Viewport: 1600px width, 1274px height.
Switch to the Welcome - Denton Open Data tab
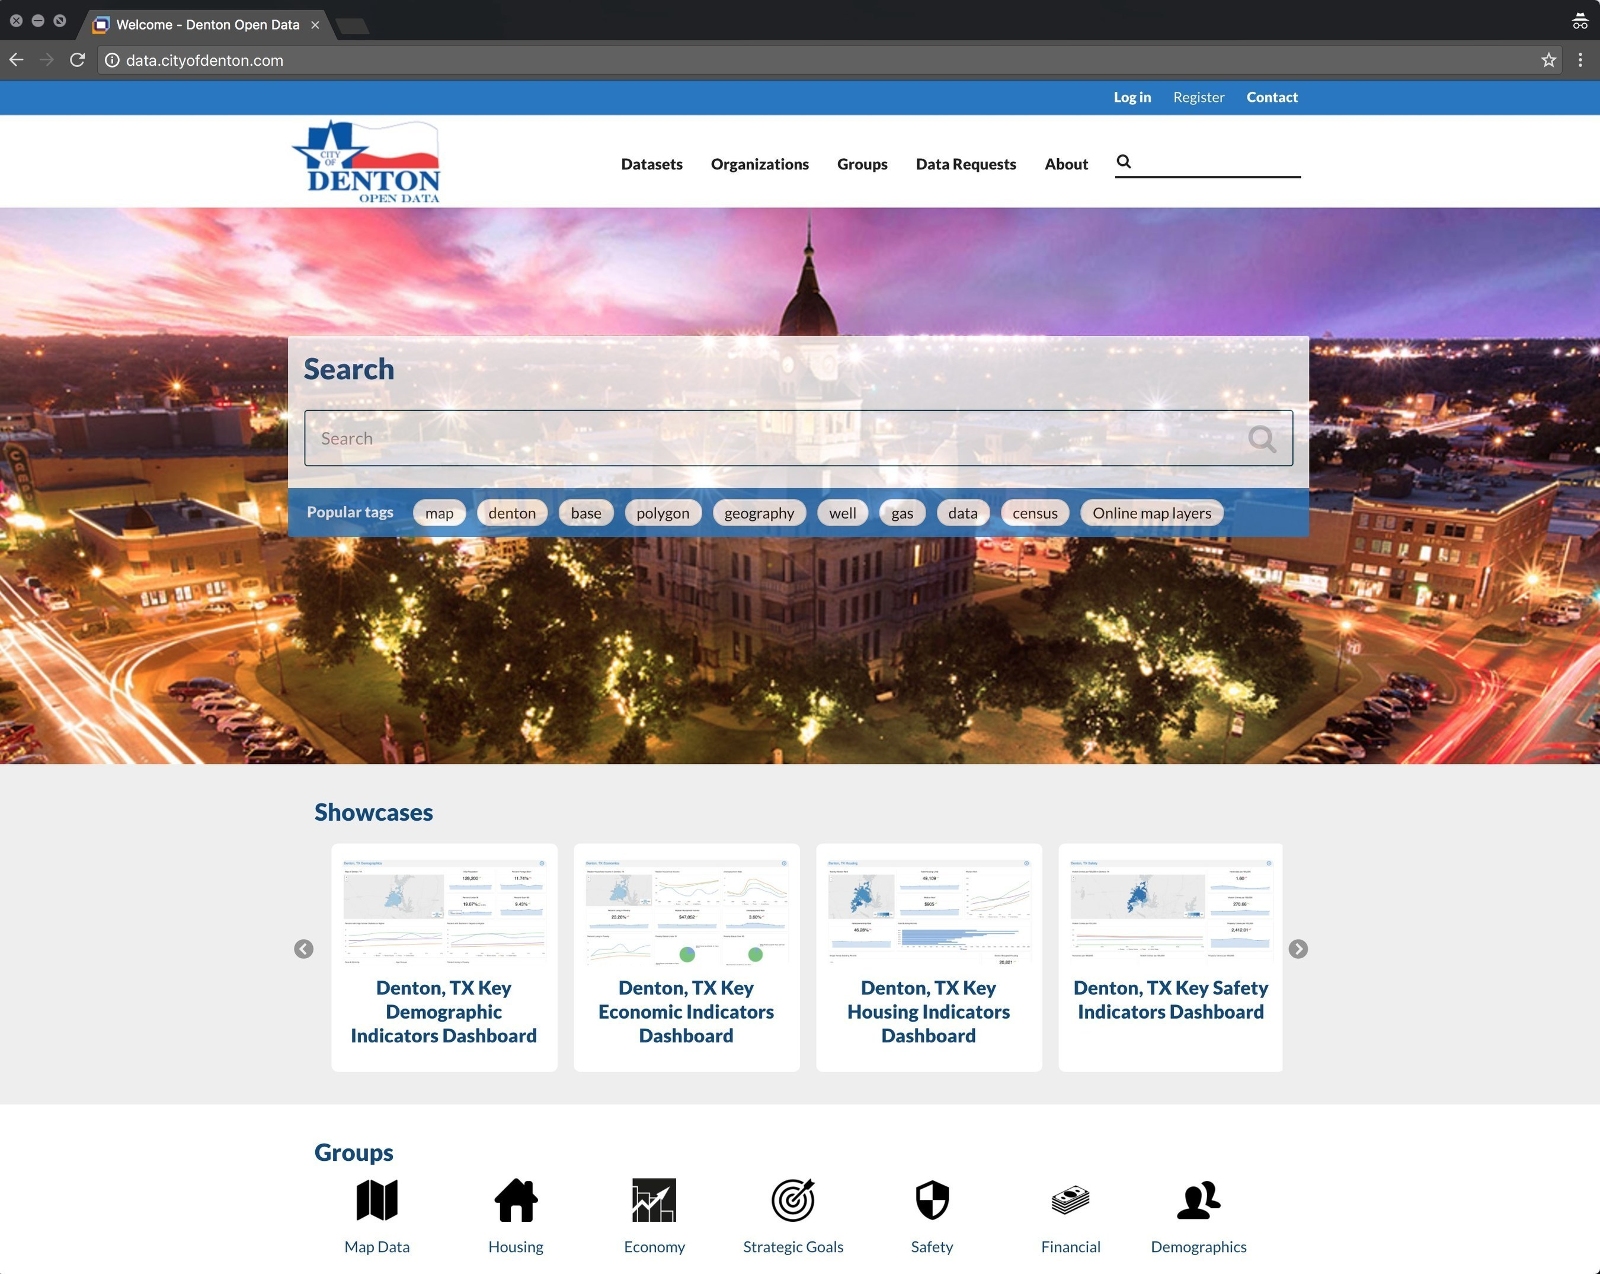pyautogui.click(x=207, y=24)
